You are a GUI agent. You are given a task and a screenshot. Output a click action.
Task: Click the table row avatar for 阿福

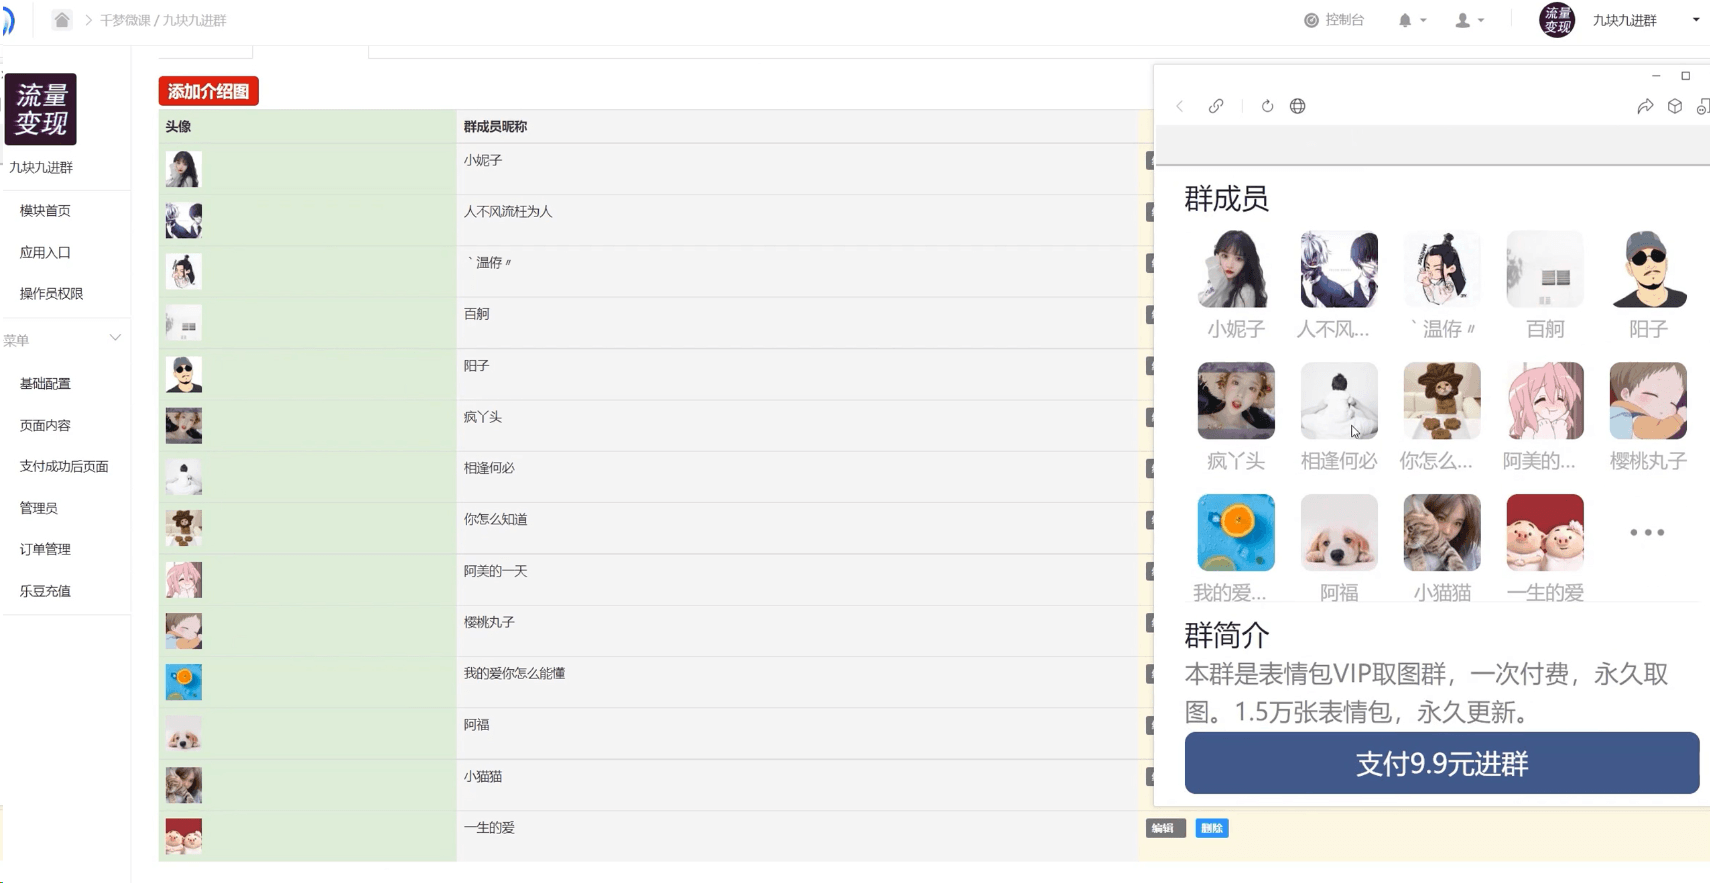coord(184,734)
